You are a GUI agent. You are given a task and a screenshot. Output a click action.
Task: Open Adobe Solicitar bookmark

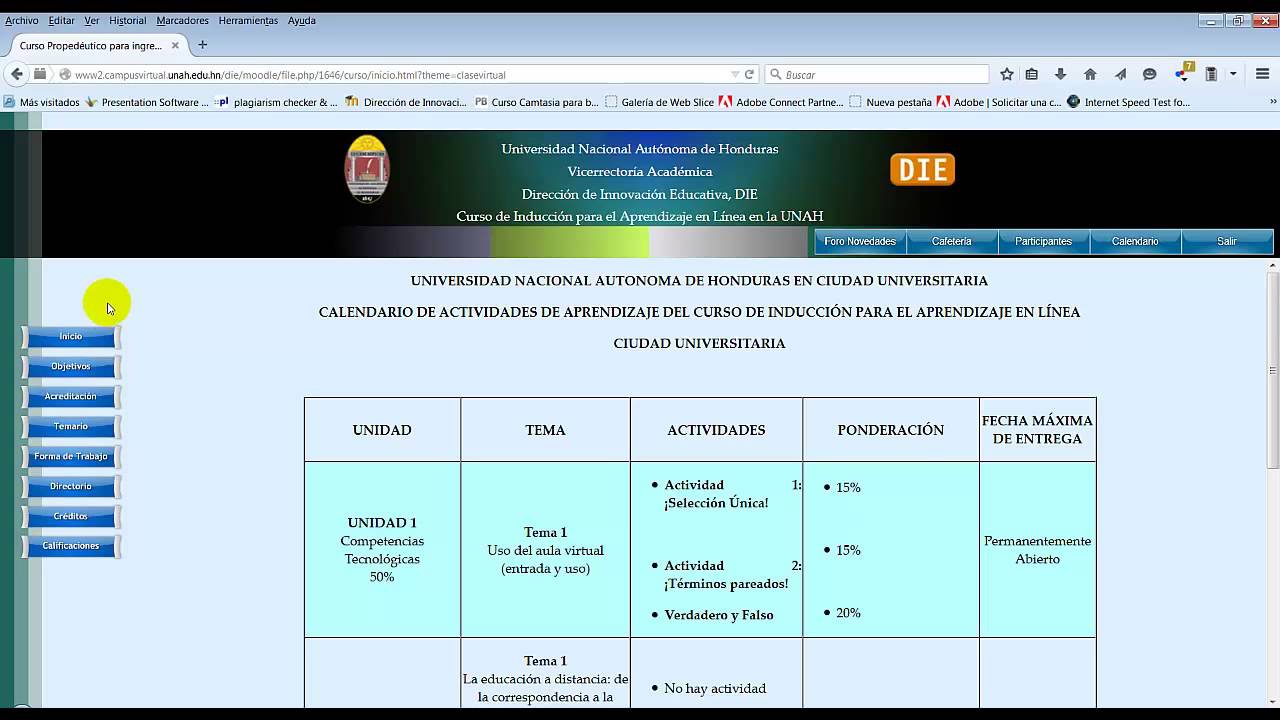pos(999,102)
